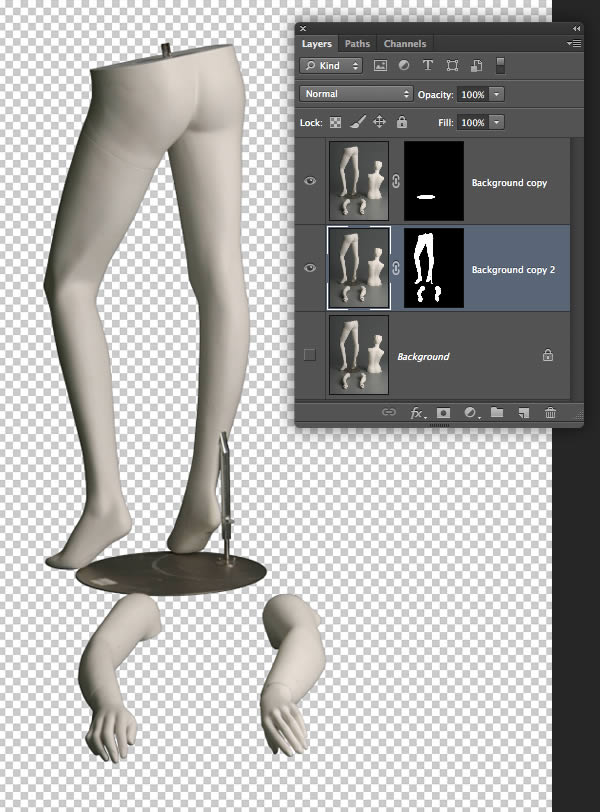Select the Background copy 2 layer mask thumbnail
The image size is (600, 812).
pos(433,268)
